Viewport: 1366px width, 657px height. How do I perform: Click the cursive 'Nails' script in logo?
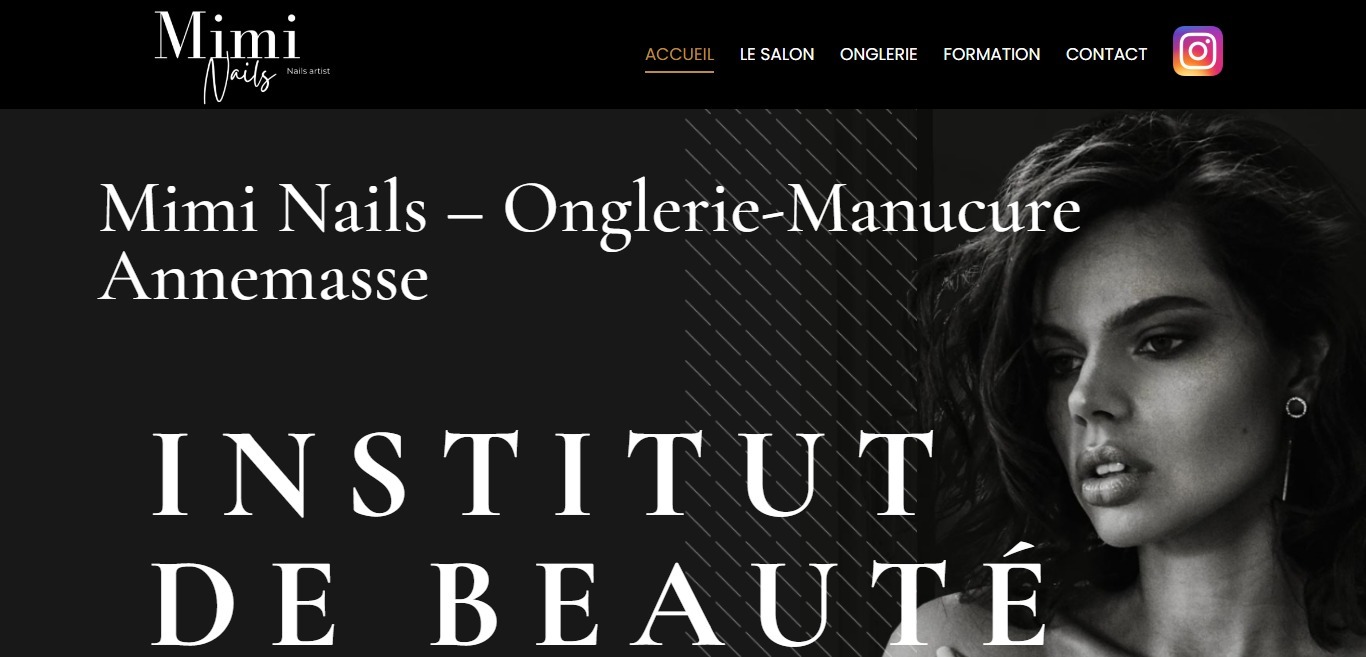coord(238,77)
